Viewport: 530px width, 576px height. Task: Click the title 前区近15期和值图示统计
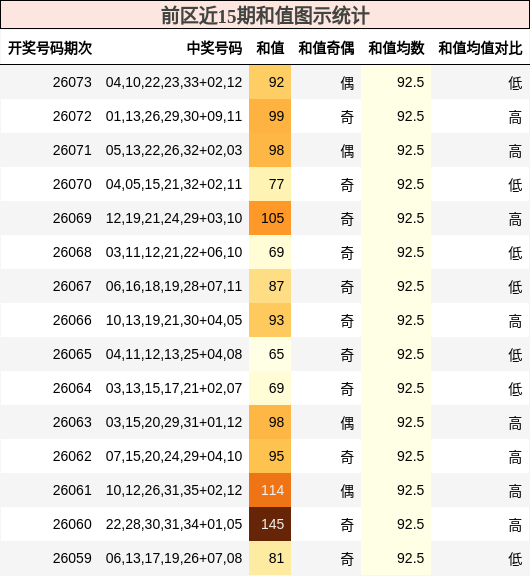click(265, 15)
